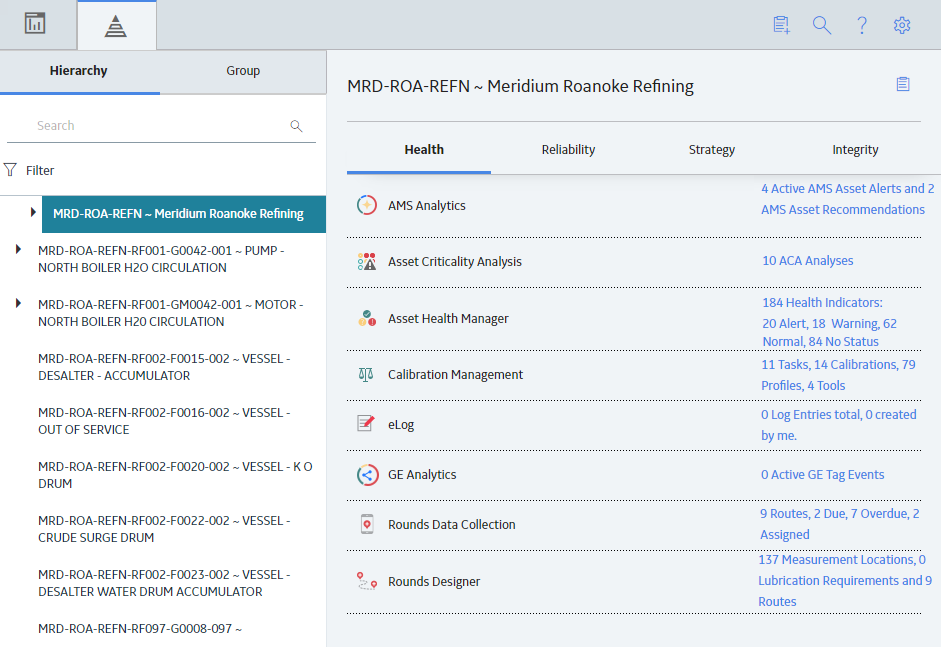The width and height of the screenshot is (941, 647).
Task: Open the 0 Log Entries total link
Action: pyautogui.click(x=838, y=425)
